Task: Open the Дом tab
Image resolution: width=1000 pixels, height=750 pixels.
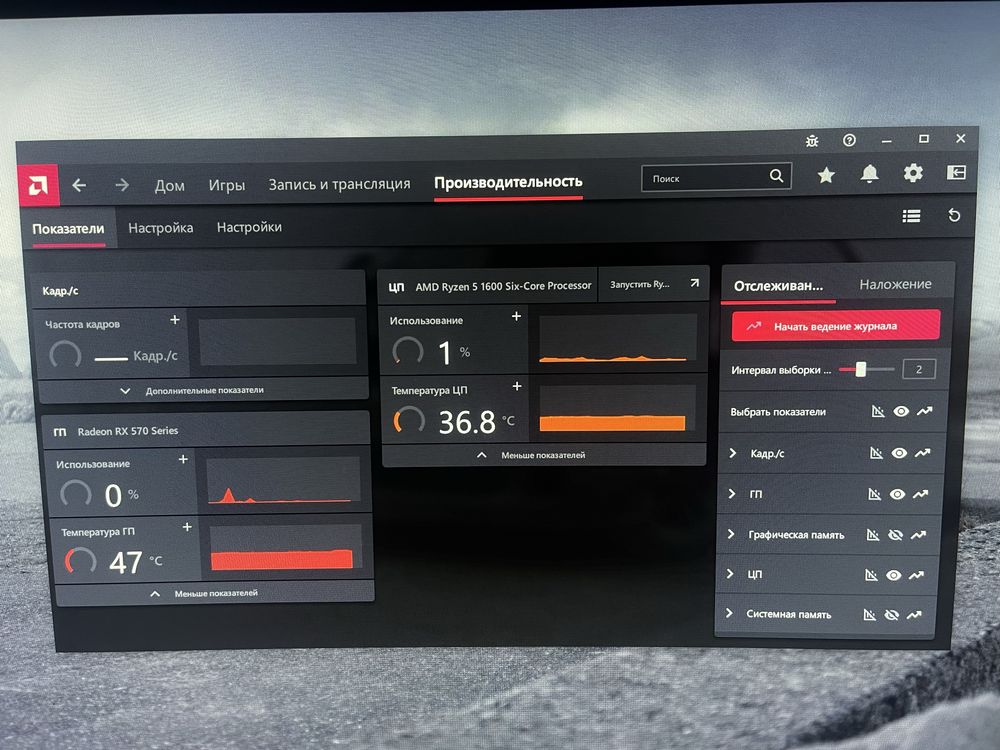Action: pos(170,186)
